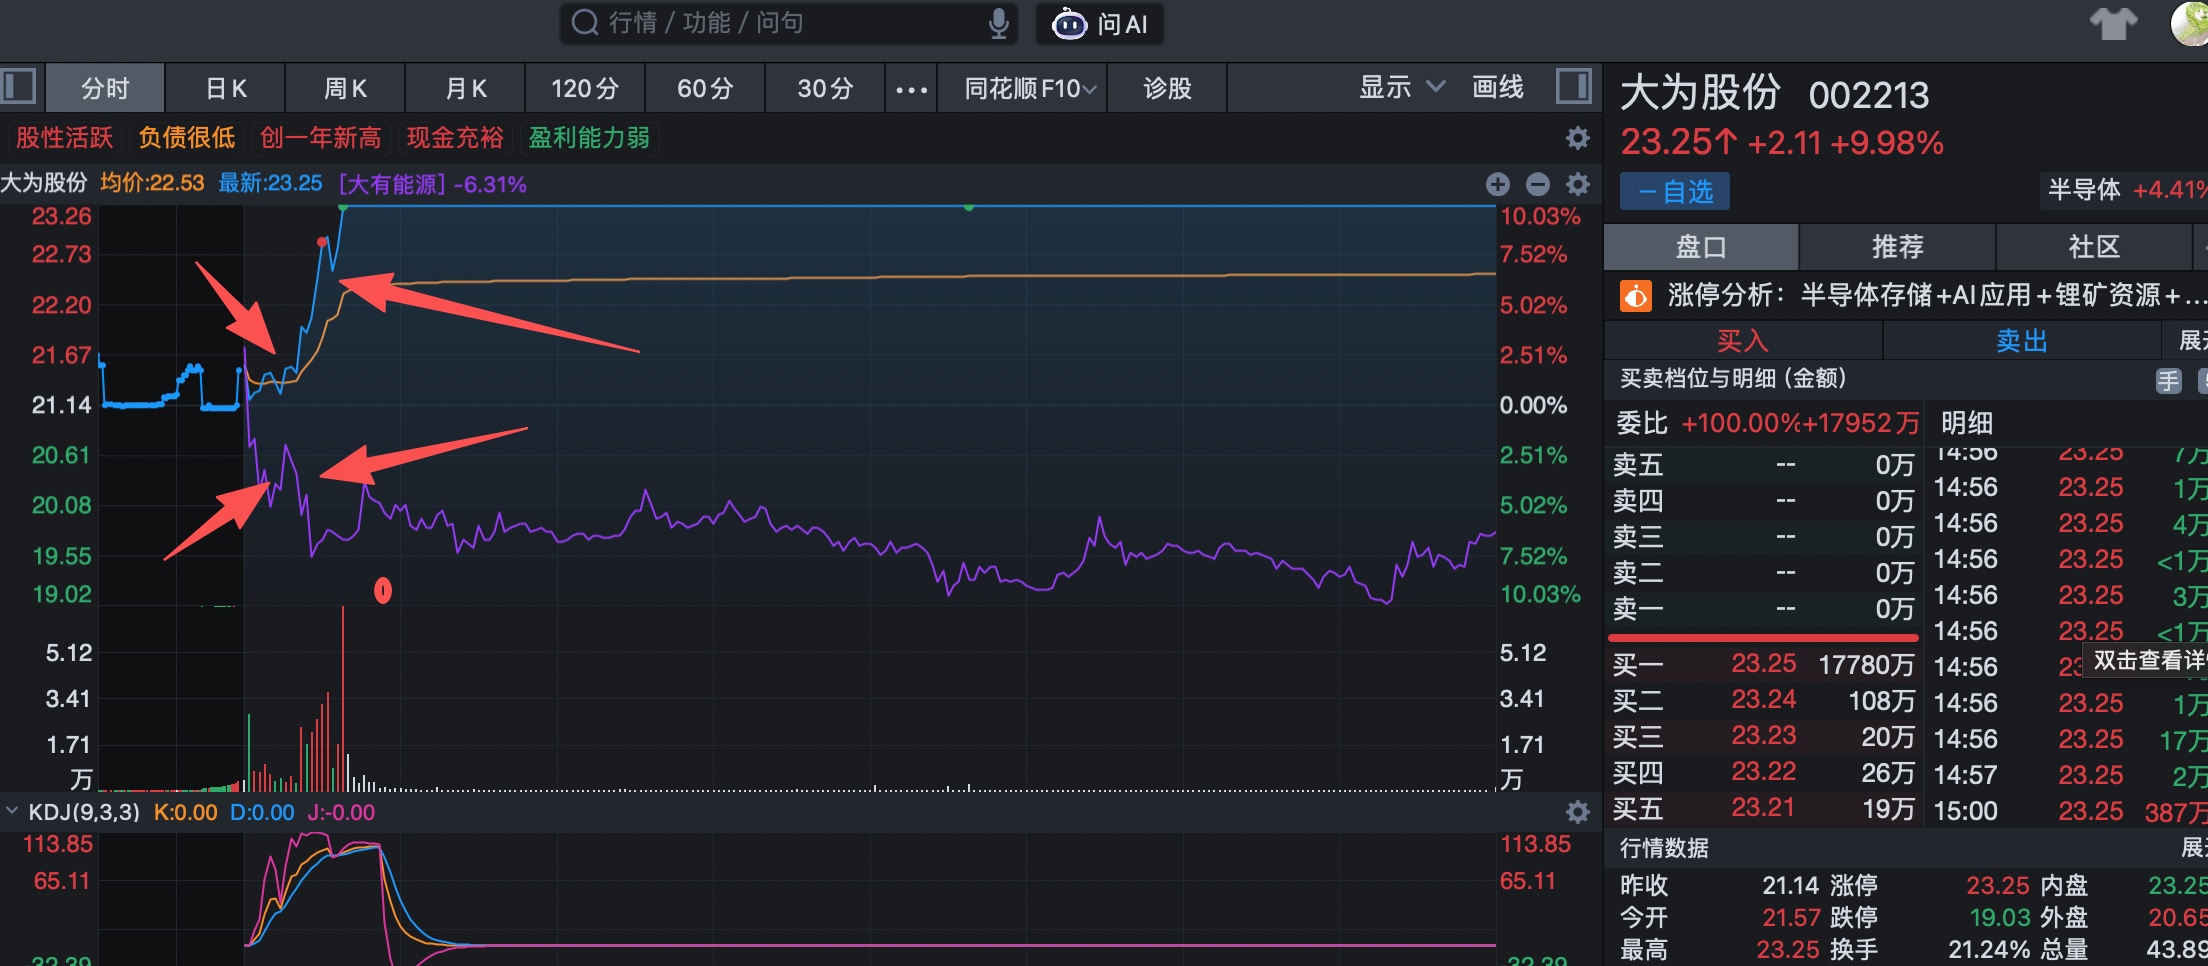Select the 推荐 tab in side panel
Viewport: 2208px width, 966px height.
(x=1897, y=247)
